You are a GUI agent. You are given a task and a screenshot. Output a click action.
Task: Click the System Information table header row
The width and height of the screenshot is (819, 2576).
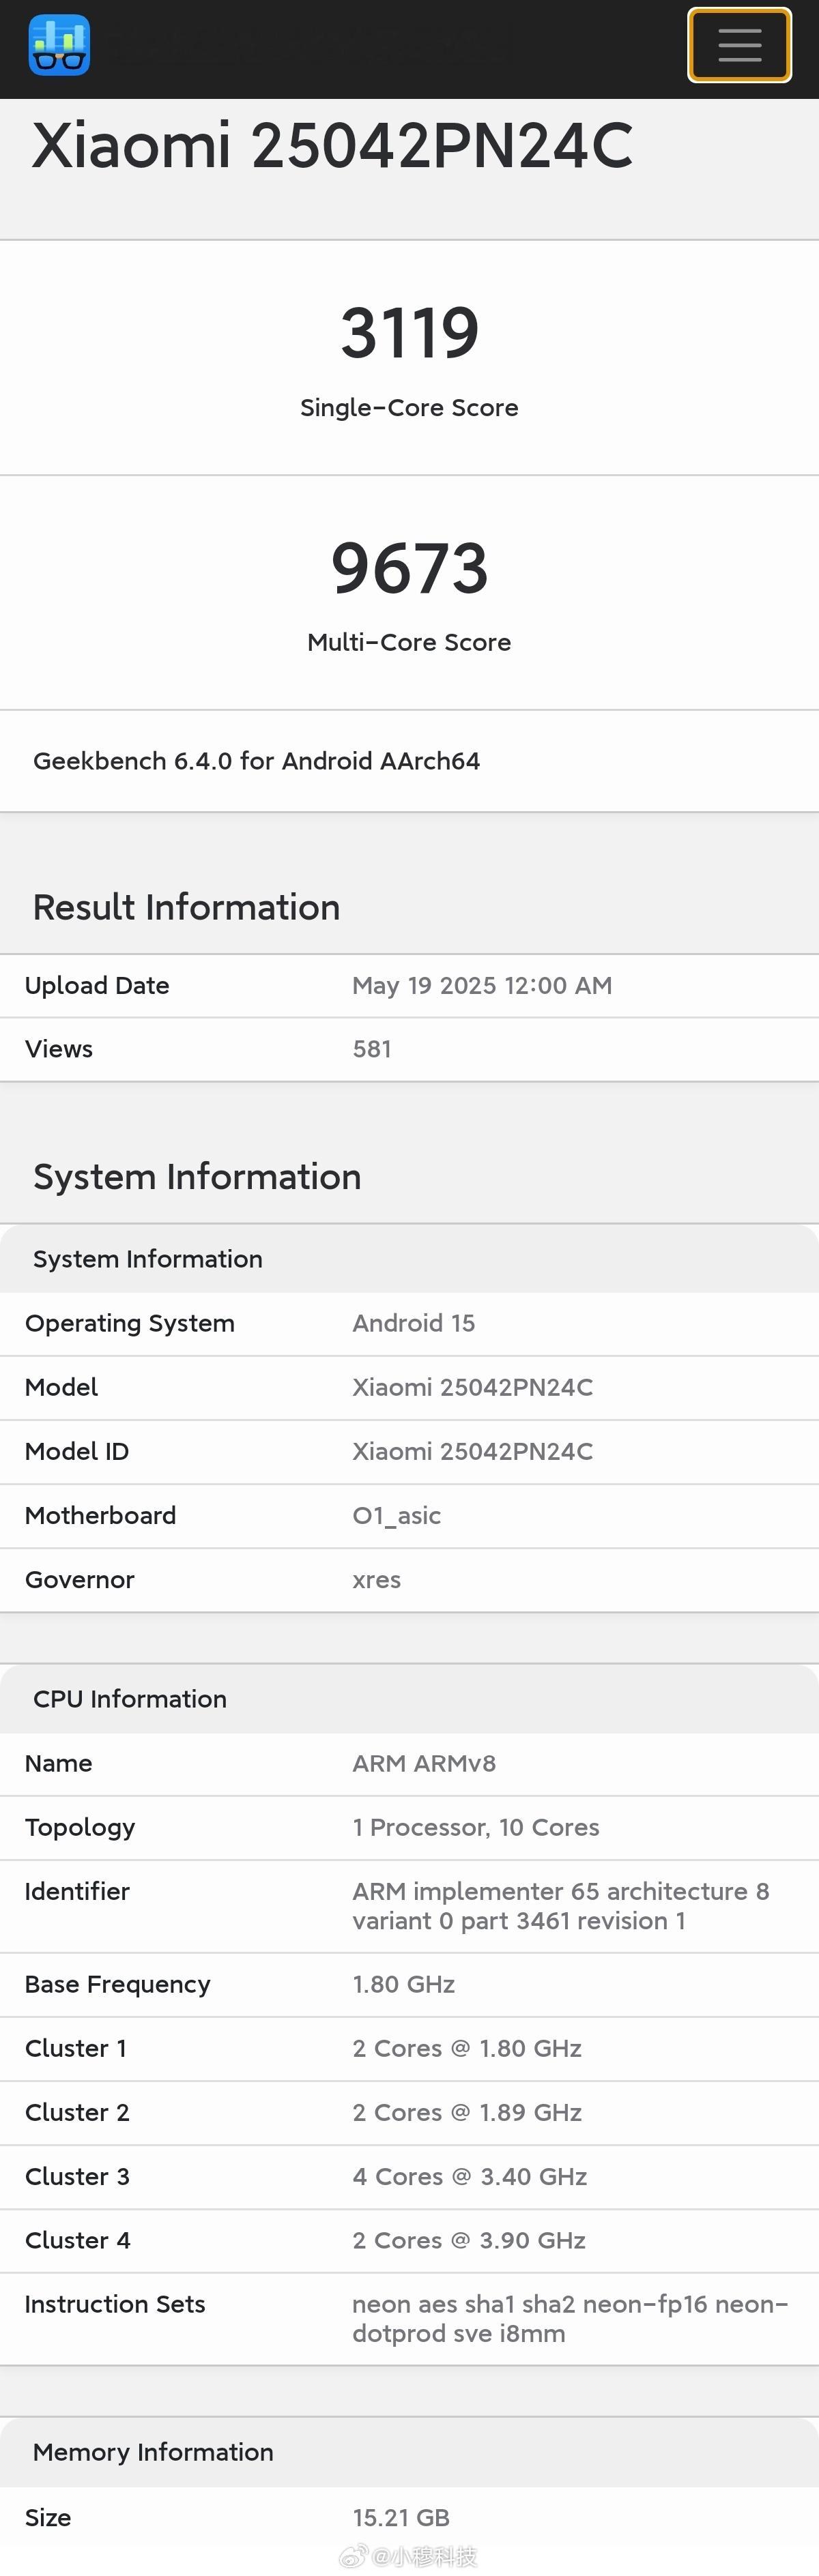[409, 1259]
